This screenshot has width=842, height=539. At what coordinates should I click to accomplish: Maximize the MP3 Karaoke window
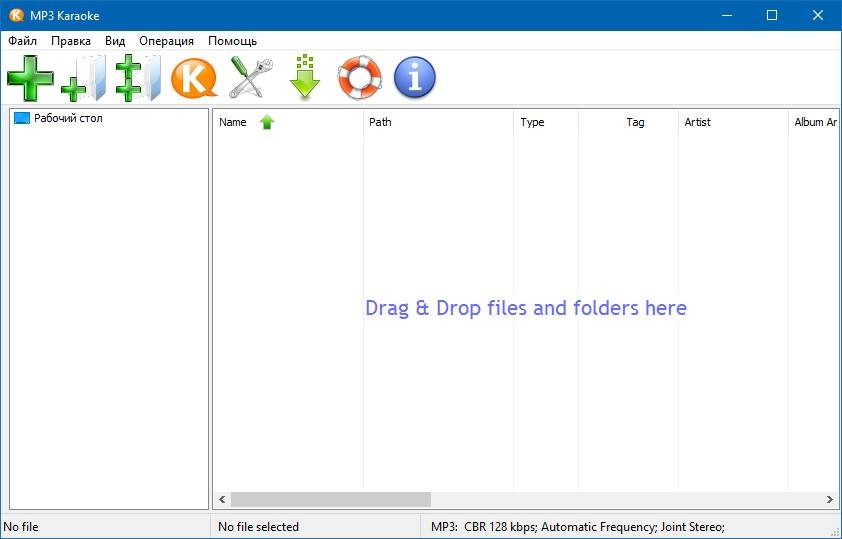772,16
